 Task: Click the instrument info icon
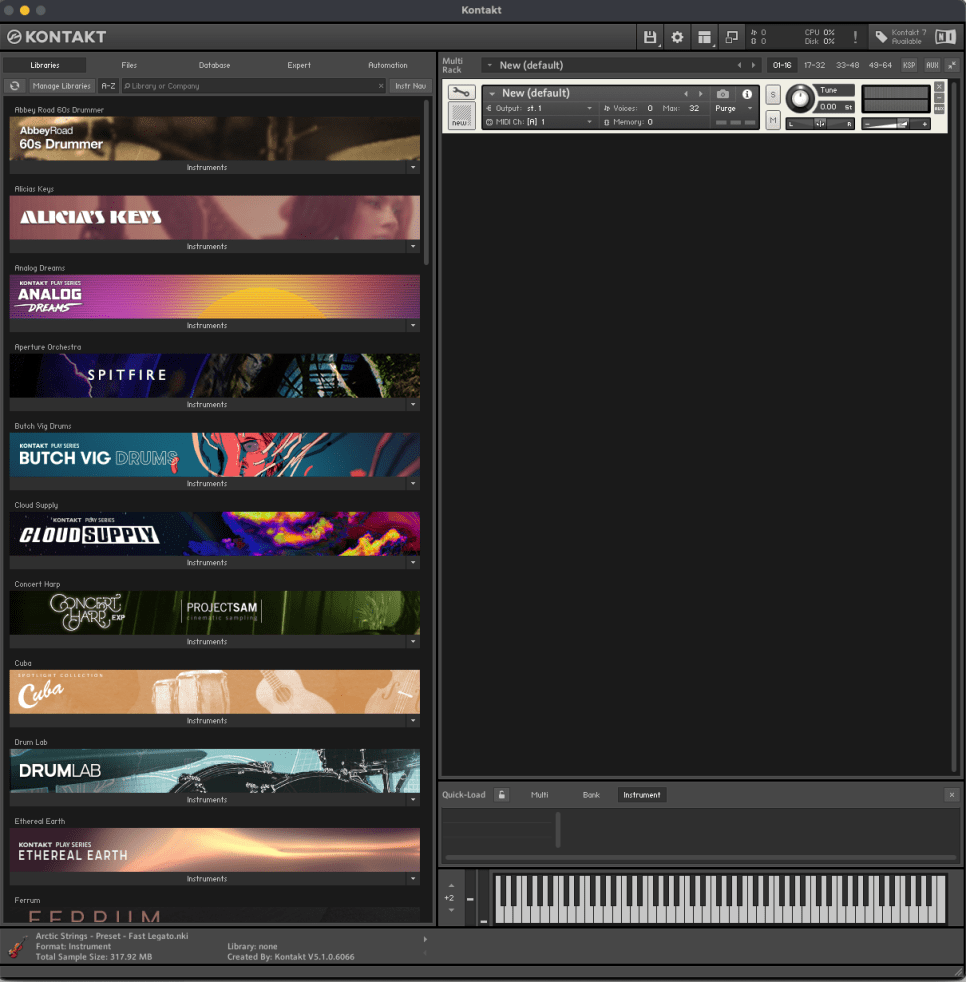click(746, 94)
